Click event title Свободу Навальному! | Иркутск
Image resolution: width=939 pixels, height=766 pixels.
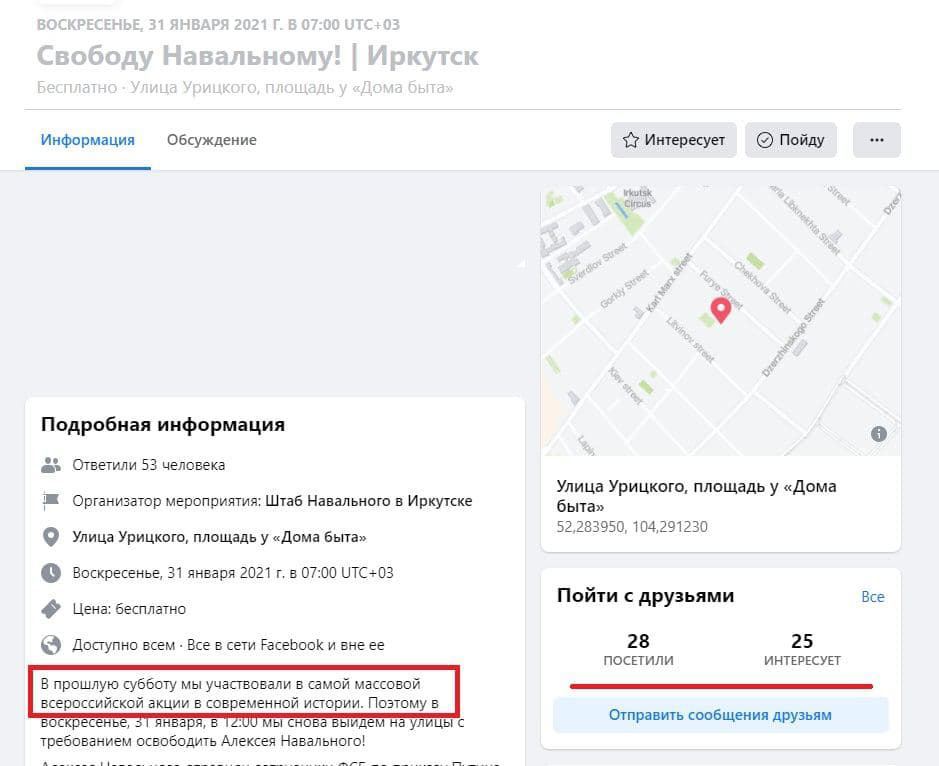point(258,56)
